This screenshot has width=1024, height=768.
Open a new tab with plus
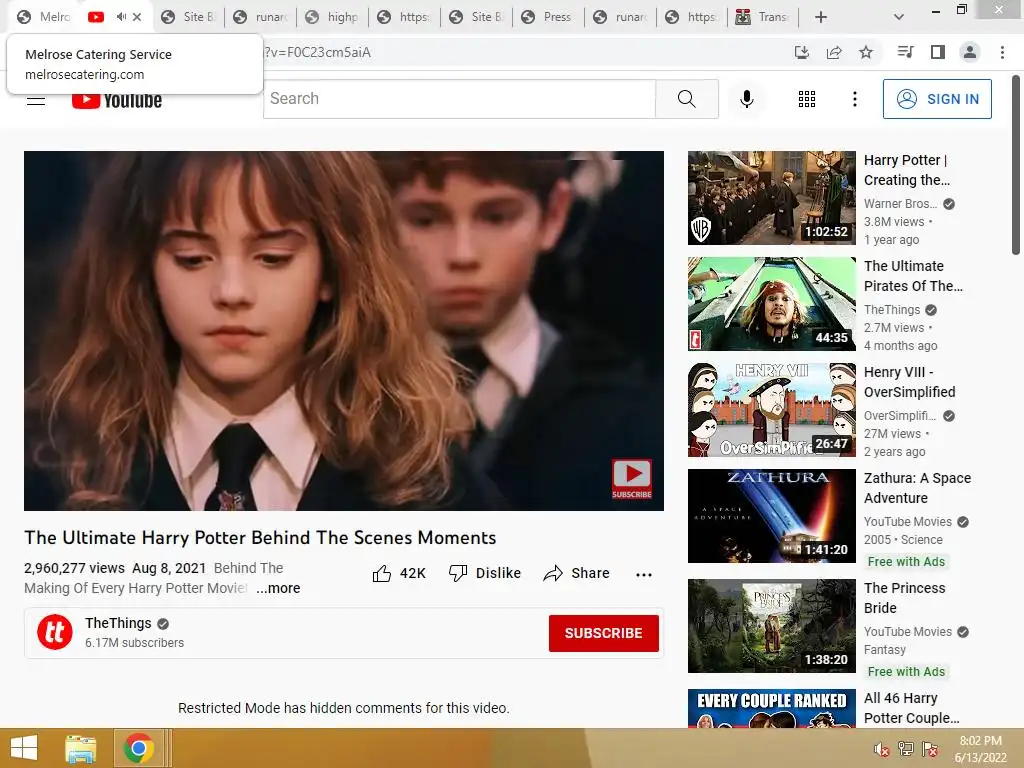(821, 17)
